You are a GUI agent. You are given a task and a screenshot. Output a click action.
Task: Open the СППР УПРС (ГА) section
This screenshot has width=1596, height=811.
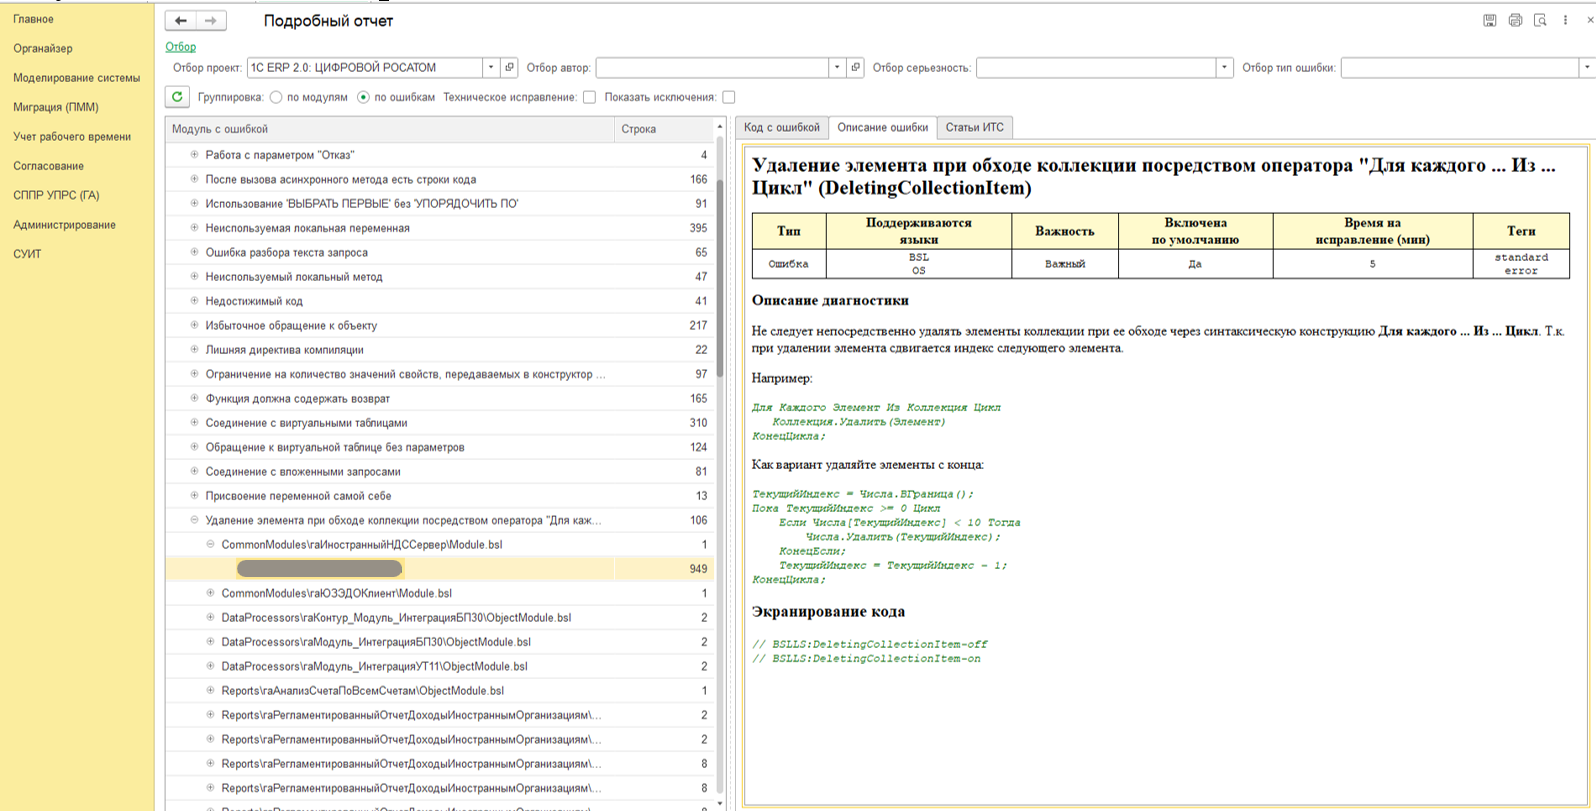[56, 195]
